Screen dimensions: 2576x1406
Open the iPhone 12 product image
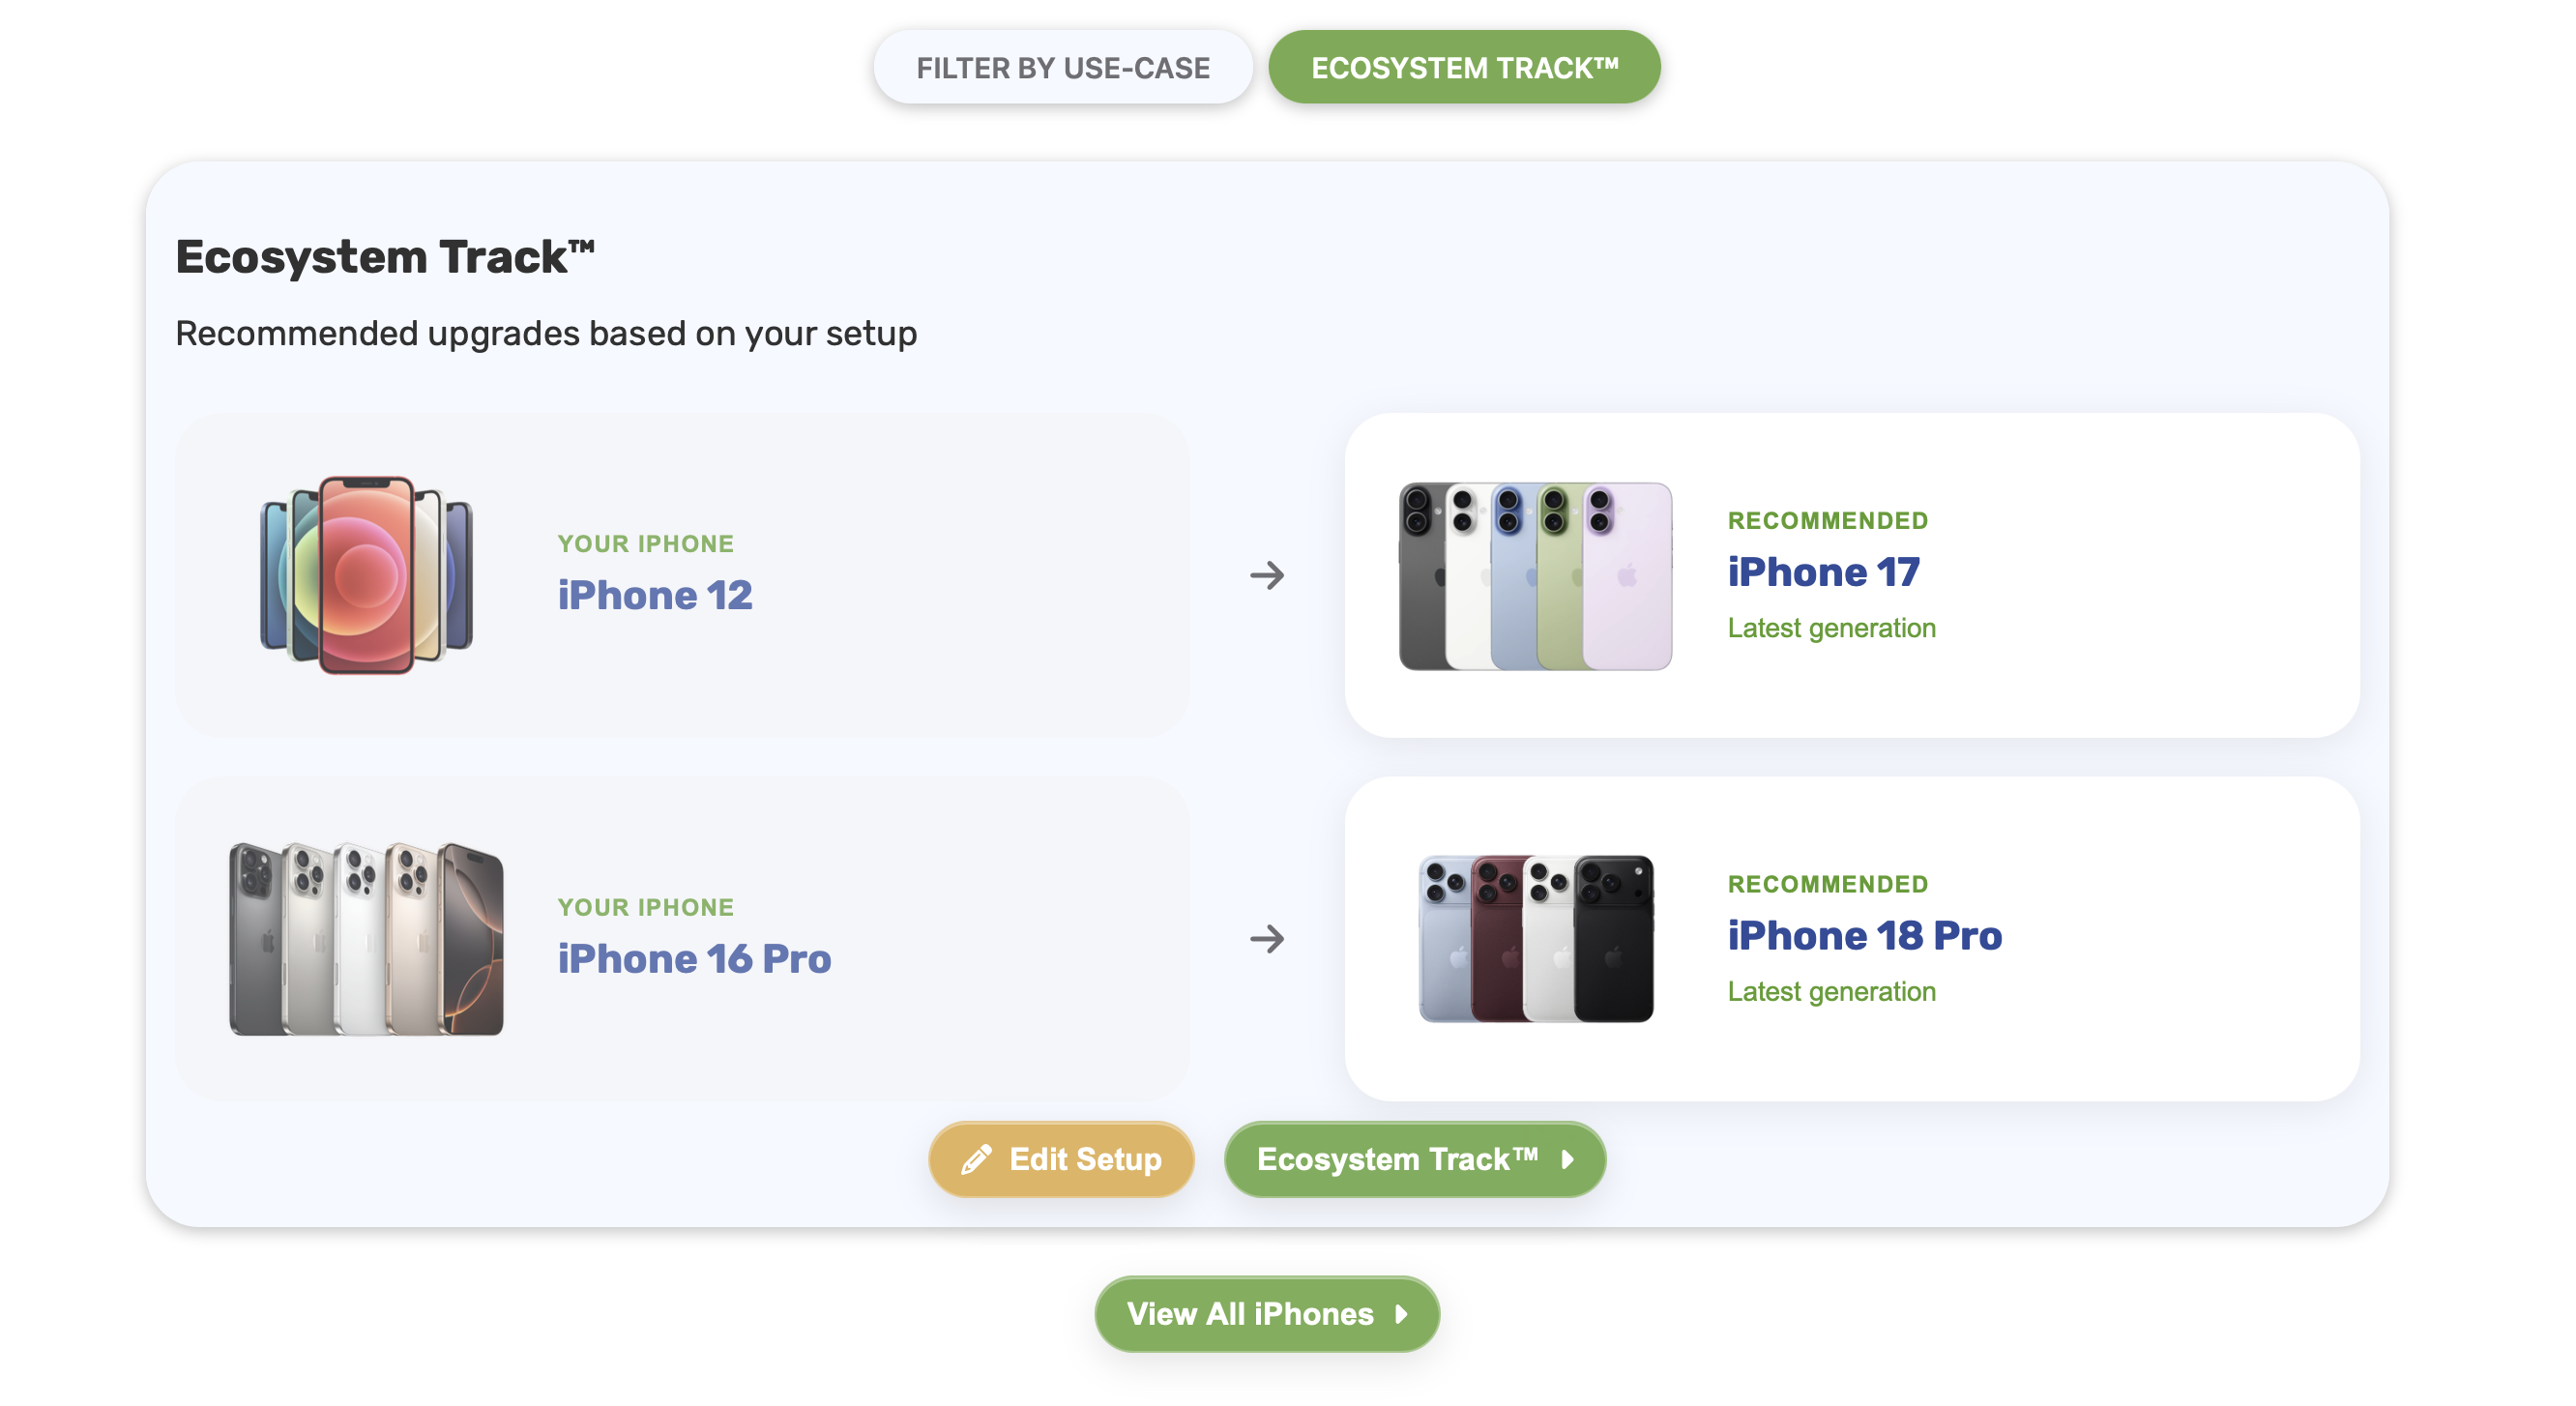pos(366,575)
